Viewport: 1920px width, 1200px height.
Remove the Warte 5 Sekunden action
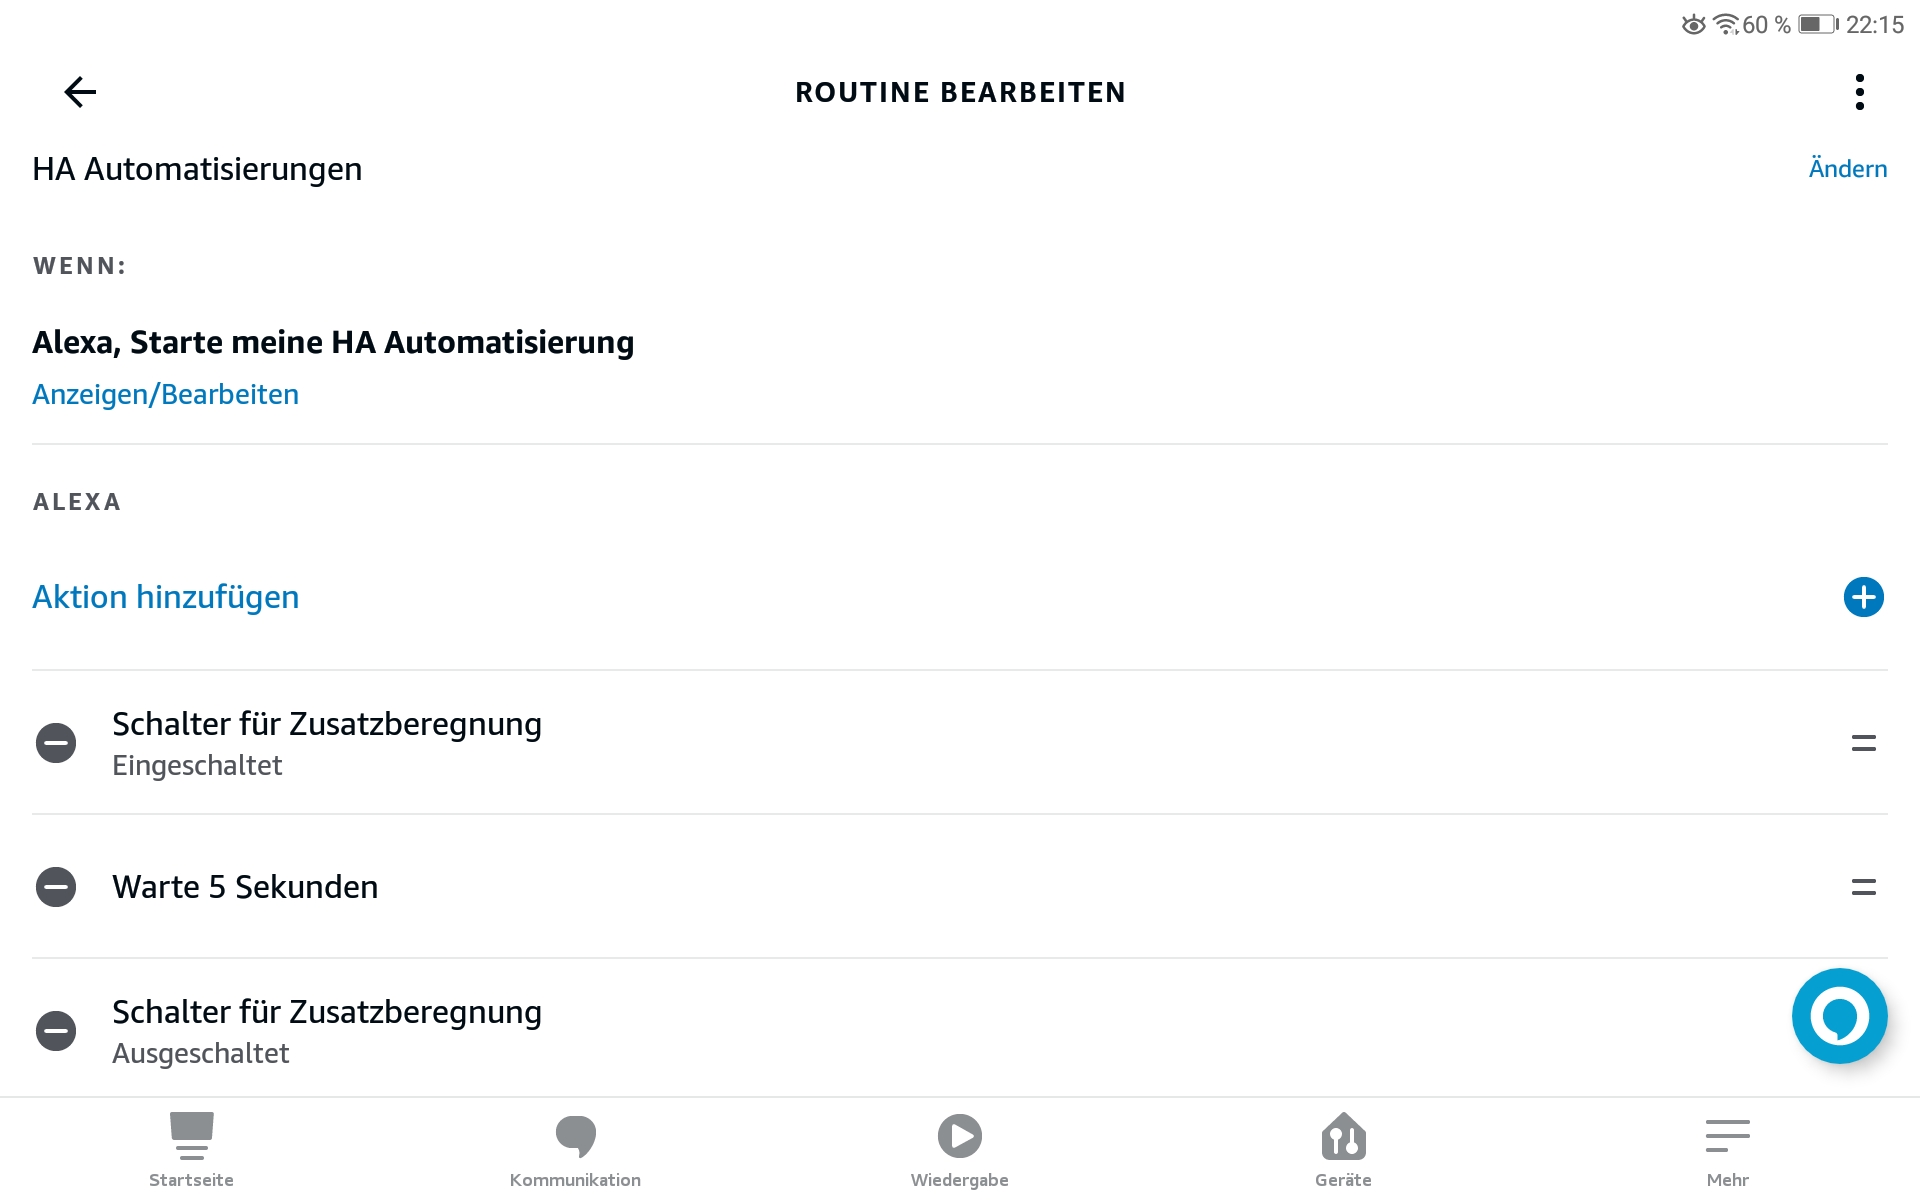(56, 887)
